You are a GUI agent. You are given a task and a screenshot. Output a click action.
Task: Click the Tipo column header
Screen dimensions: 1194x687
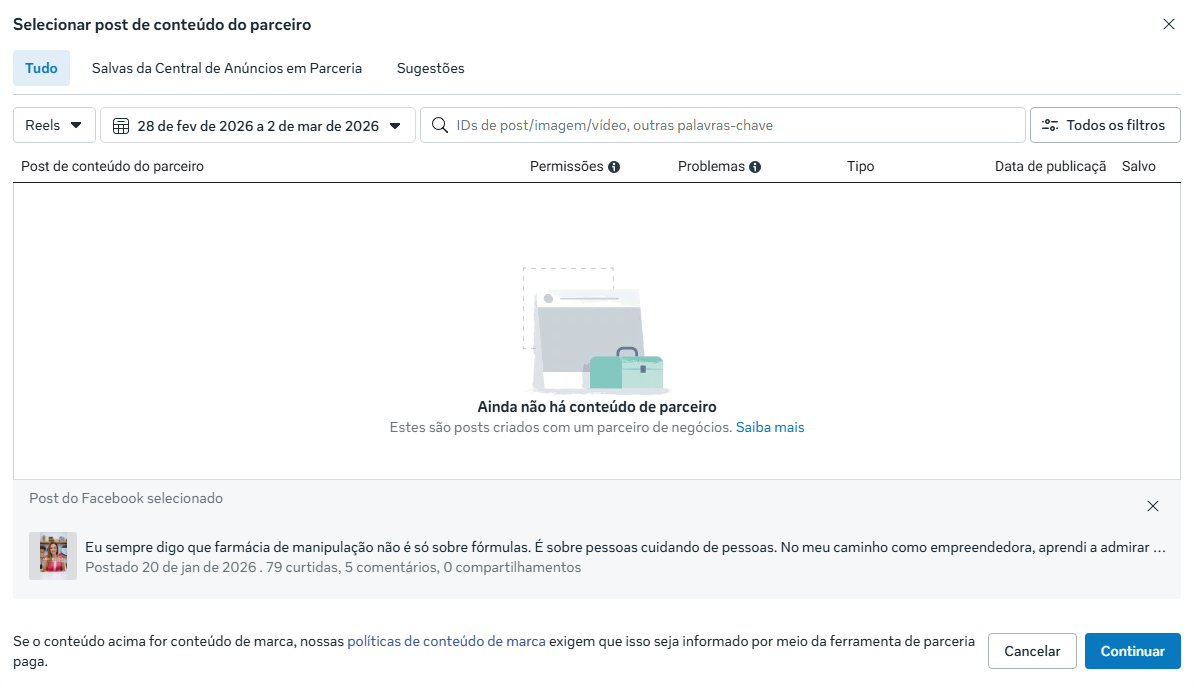tap(860, 166)
